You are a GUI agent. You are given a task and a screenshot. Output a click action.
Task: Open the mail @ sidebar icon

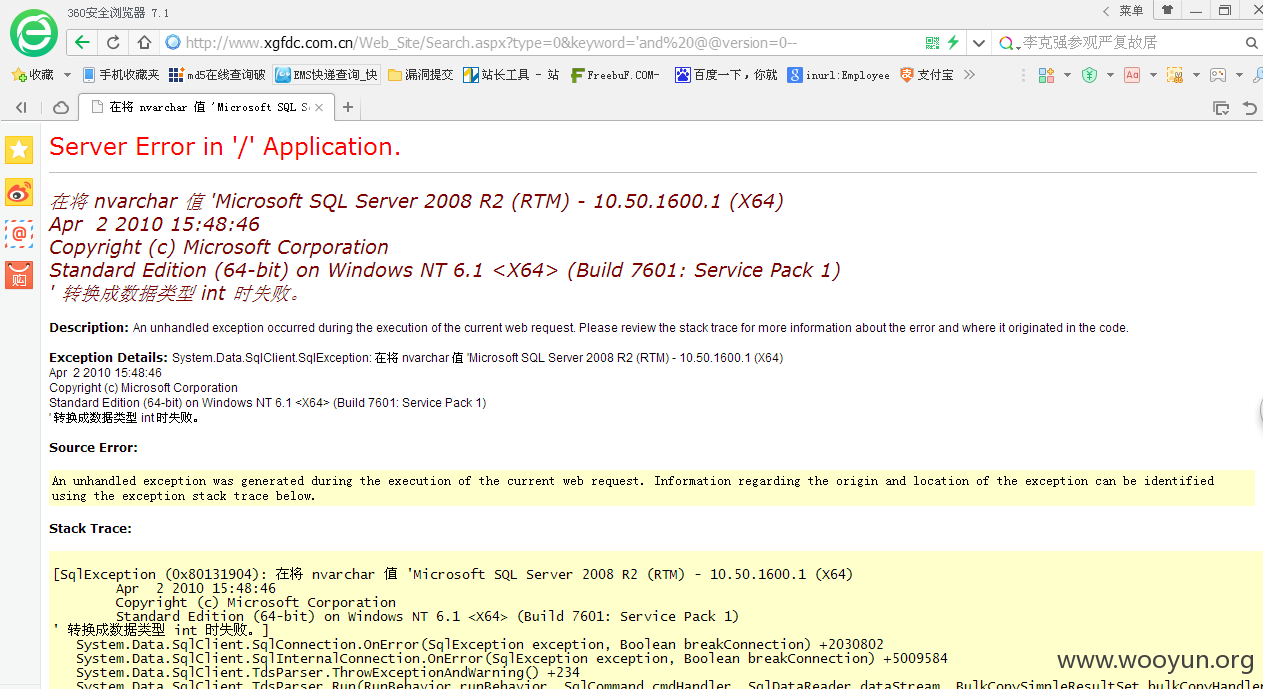coord(19,234)
